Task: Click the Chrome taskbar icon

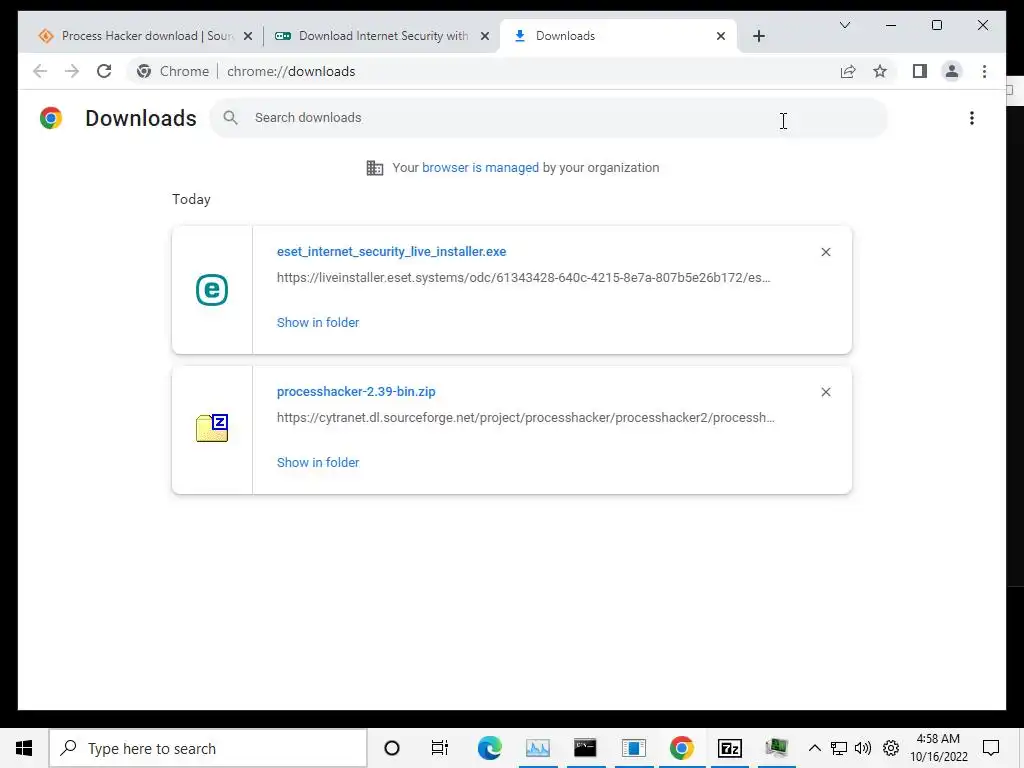Action: coord(681,748)
